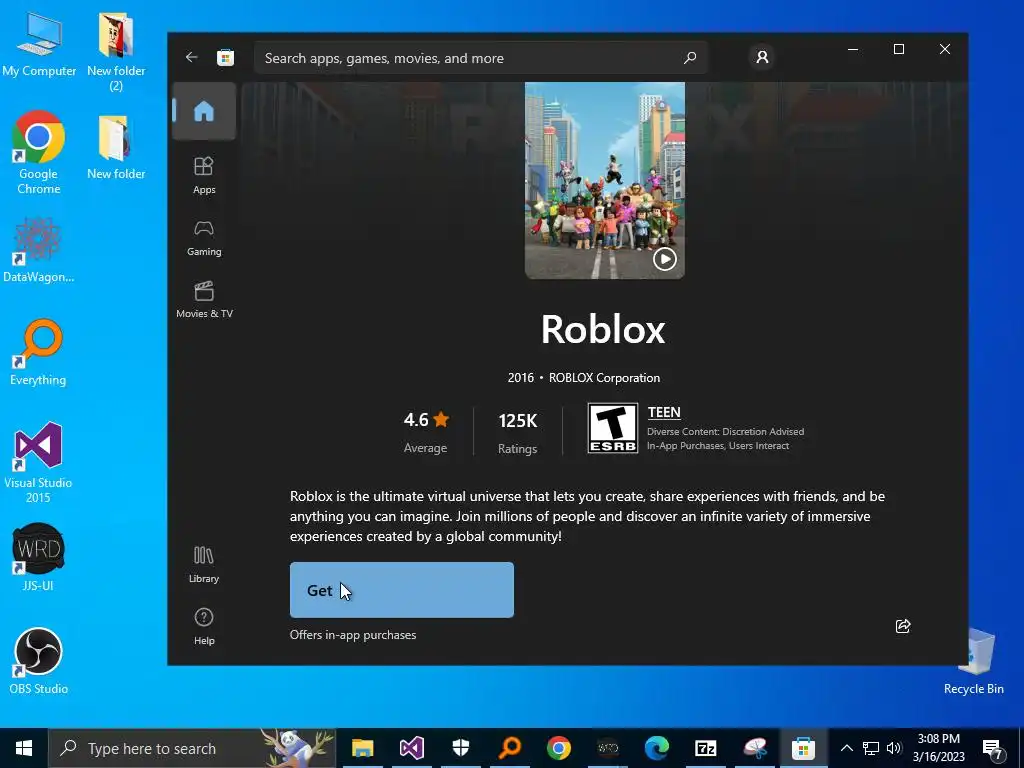Play the Roblox trailer video
Viewport: 1024px width, 768px height.
(664, 259)
